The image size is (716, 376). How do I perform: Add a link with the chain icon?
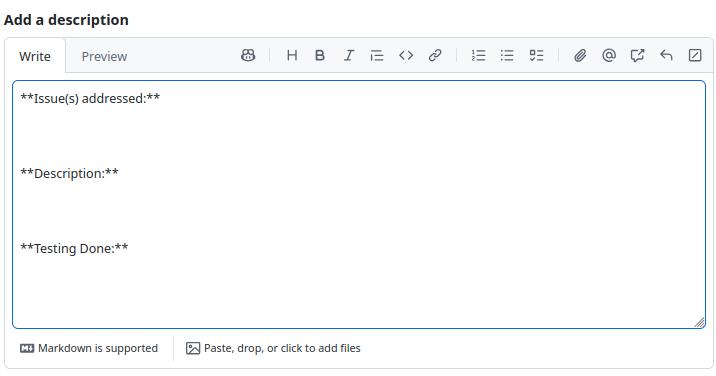(x=435, y=56)
